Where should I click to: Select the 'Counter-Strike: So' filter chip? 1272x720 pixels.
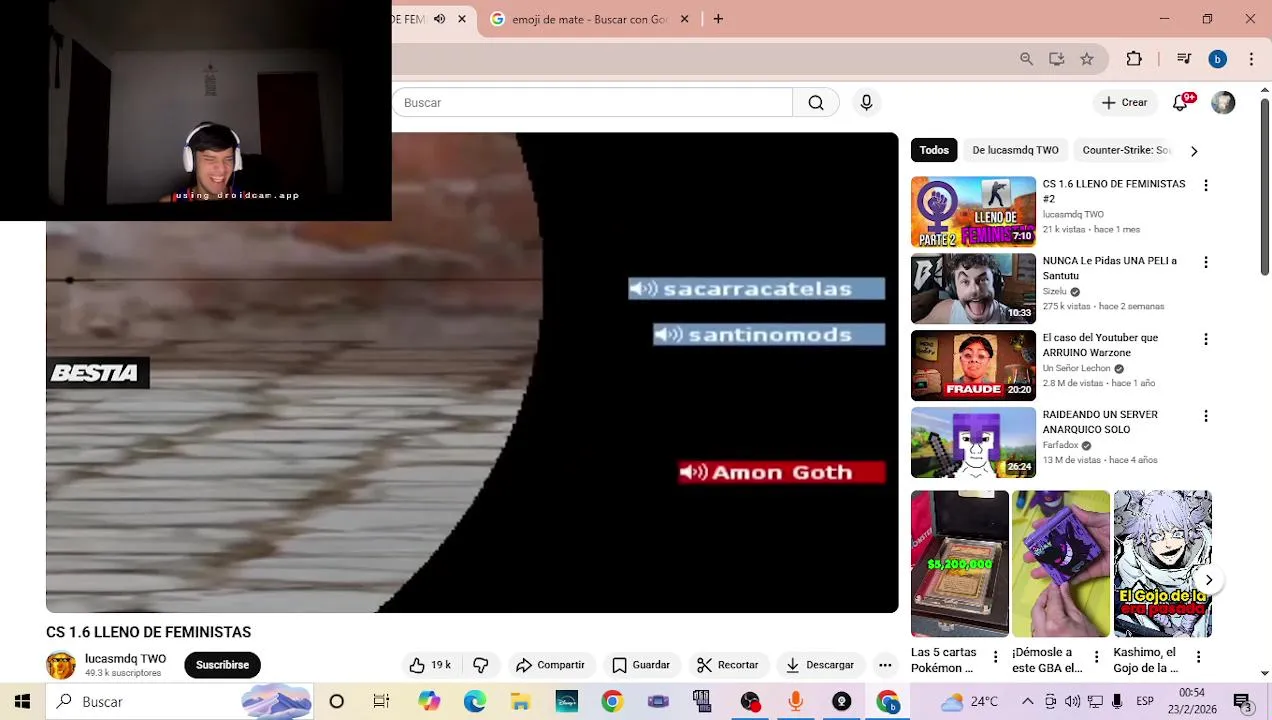[x=1126, y=150]
